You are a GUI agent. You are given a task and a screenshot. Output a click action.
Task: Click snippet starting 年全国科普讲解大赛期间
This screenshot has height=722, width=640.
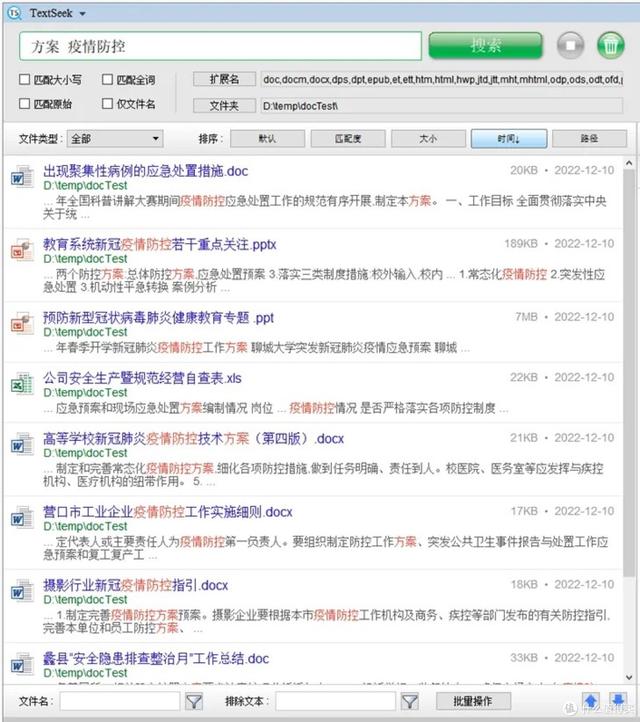pos(325,207)
